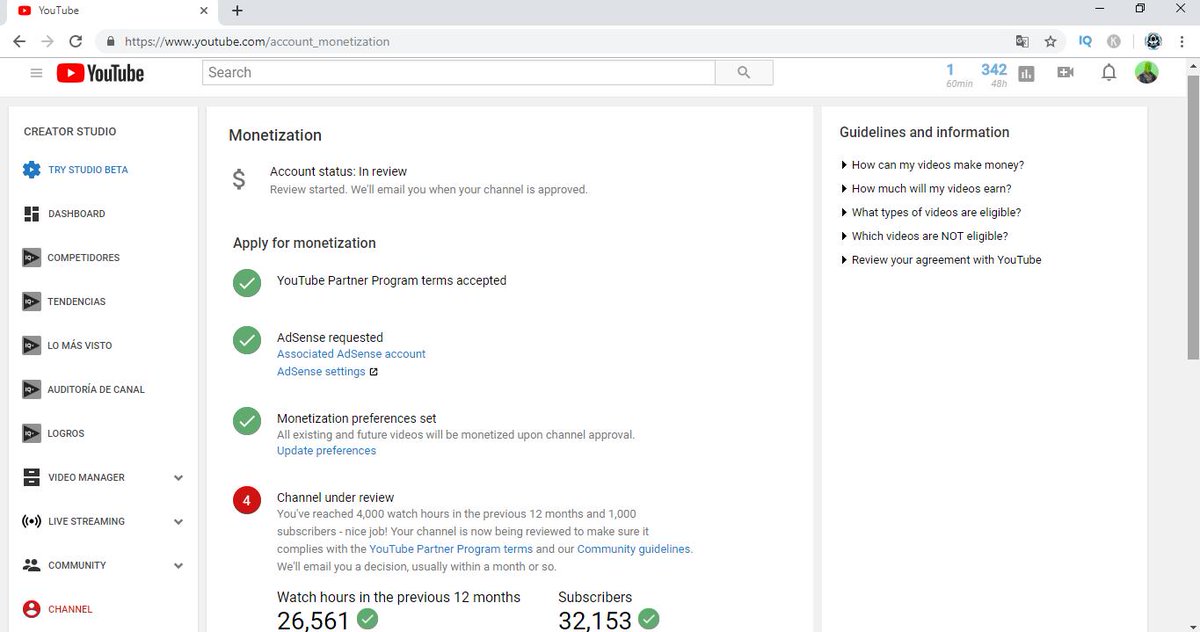This screenshot has height=632, width=1200.
Task: Click the search magnifier button
Action: coord(744,72)
